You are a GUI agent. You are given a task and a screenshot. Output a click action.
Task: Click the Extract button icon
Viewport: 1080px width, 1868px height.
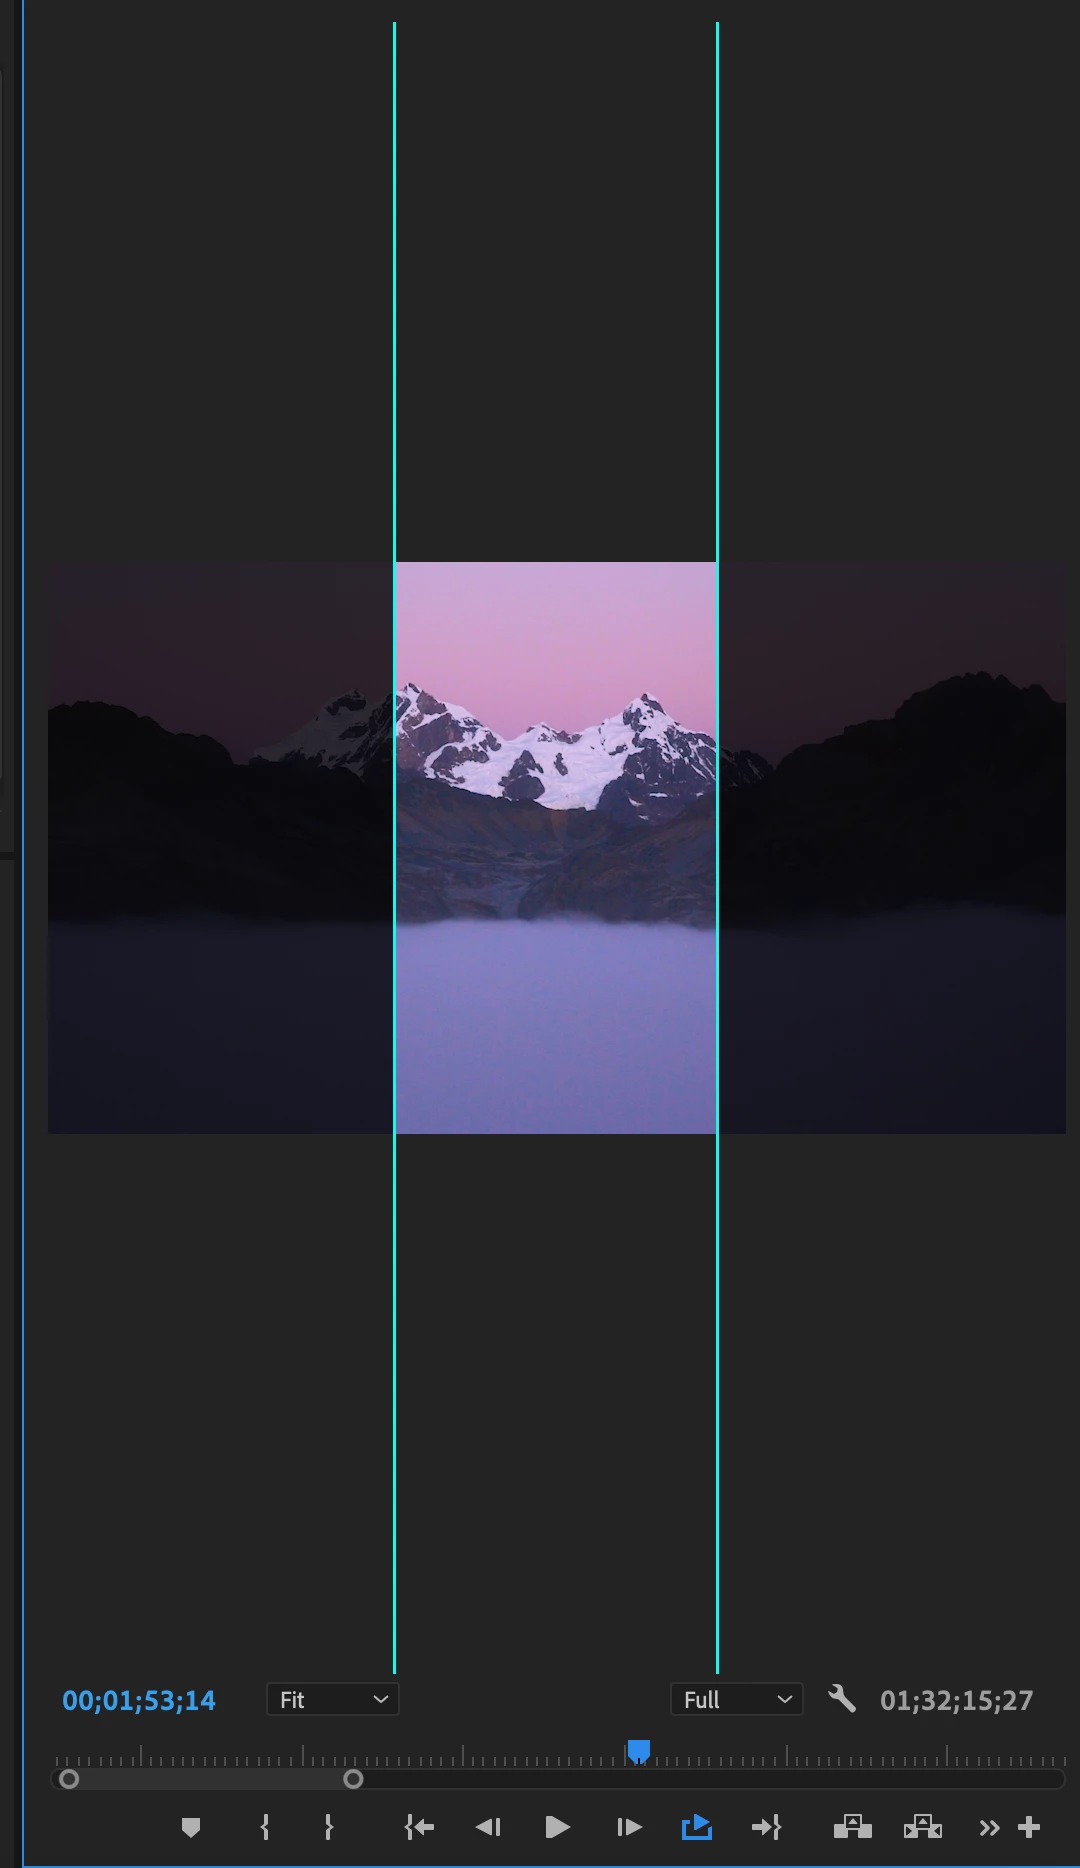click(x=923, y=1828)
